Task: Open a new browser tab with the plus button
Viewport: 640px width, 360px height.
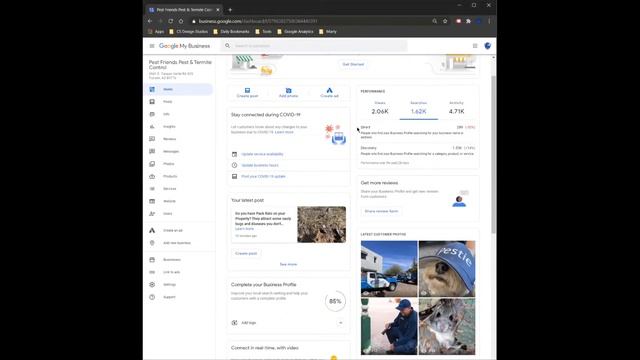Action: [x=230, y=10]
